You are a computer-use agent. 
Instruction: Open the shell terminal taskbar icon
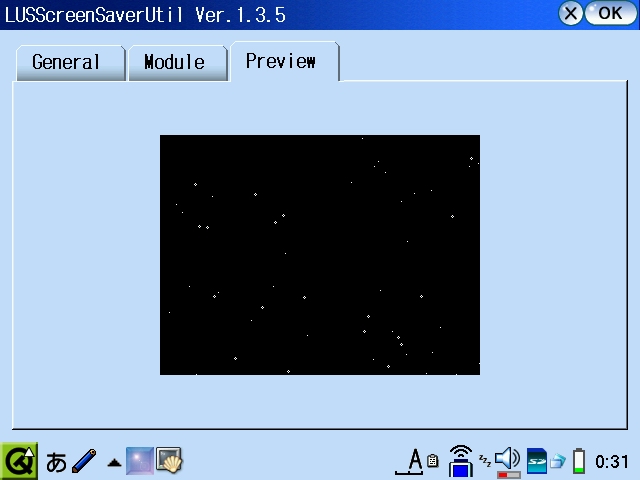169,461
